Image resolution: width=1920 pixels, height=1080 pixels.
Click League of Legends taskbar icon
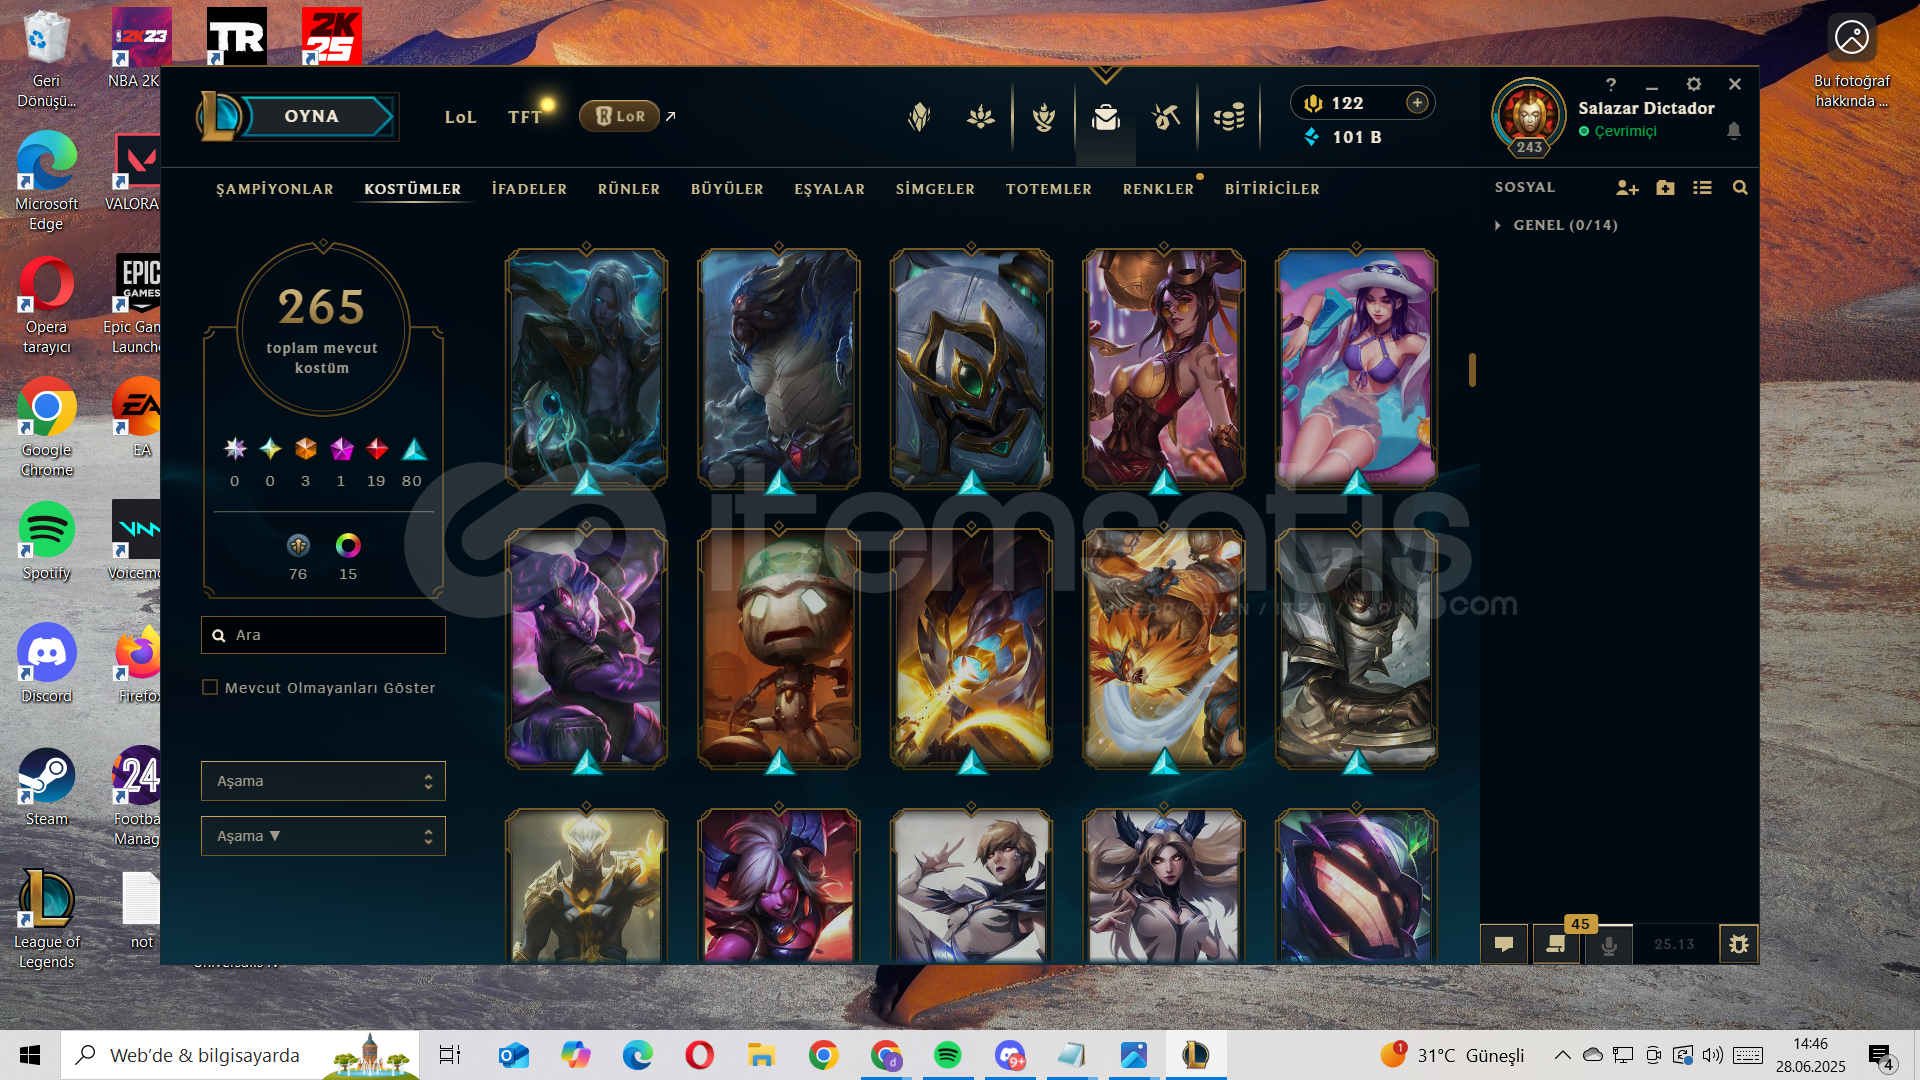point(1196,1055)
